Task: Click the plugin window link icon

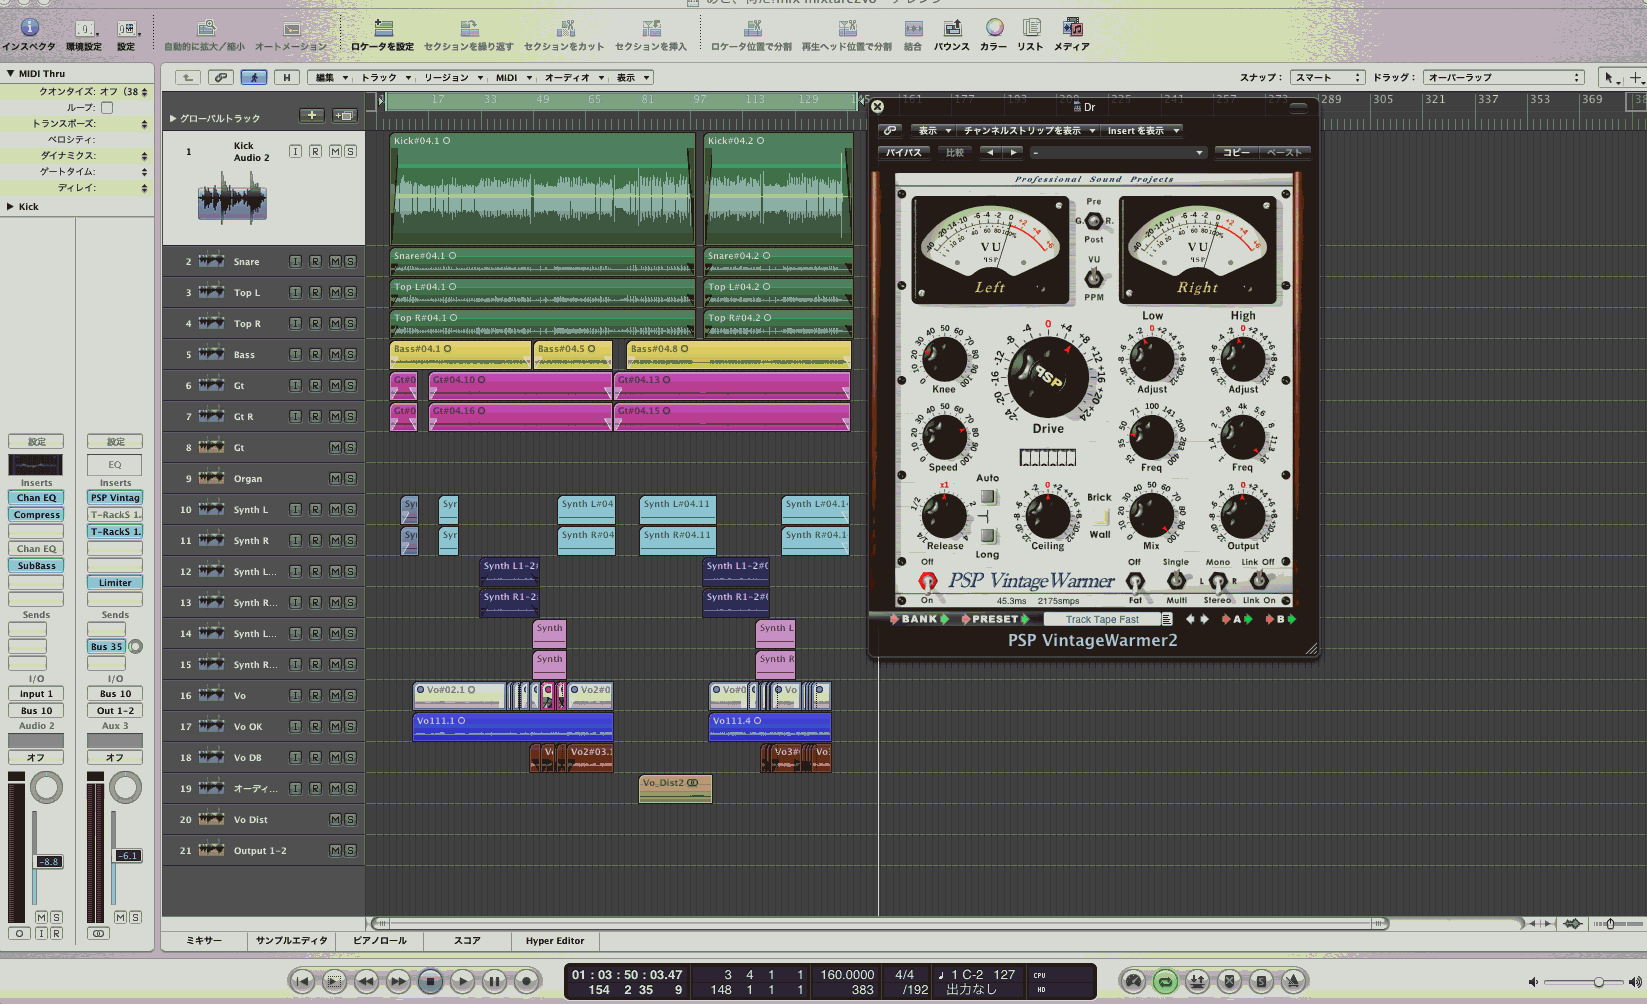Action: click(890, 130)
